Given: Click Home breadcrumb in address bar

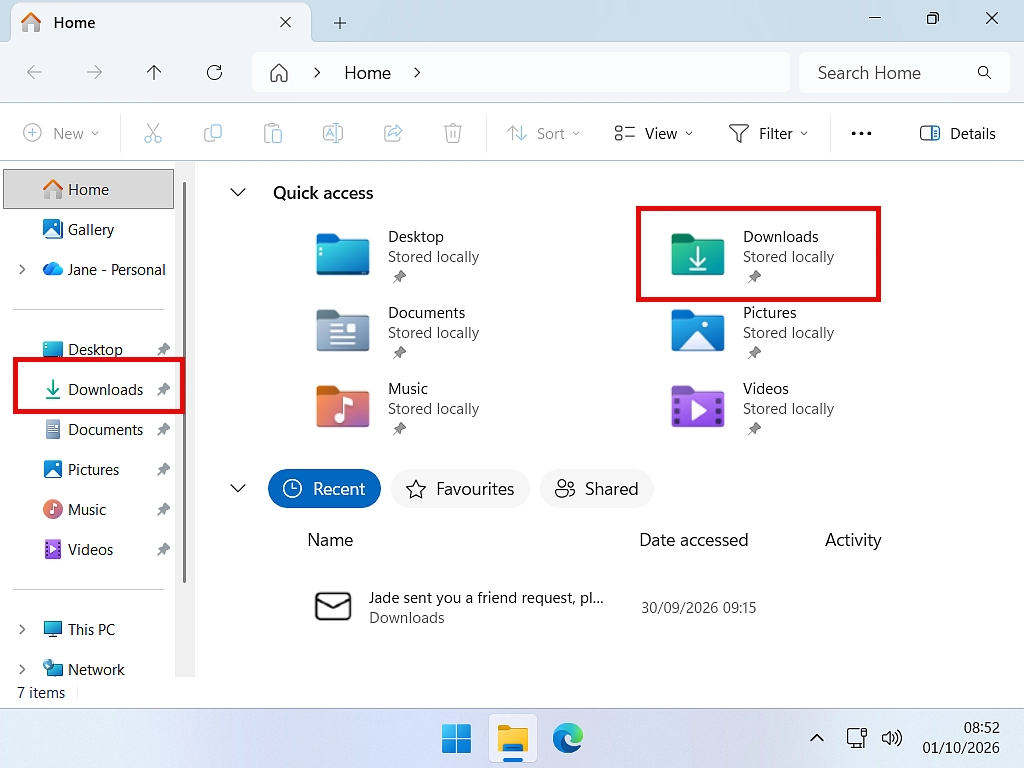Looking at the screenshot, I should 368,72.
